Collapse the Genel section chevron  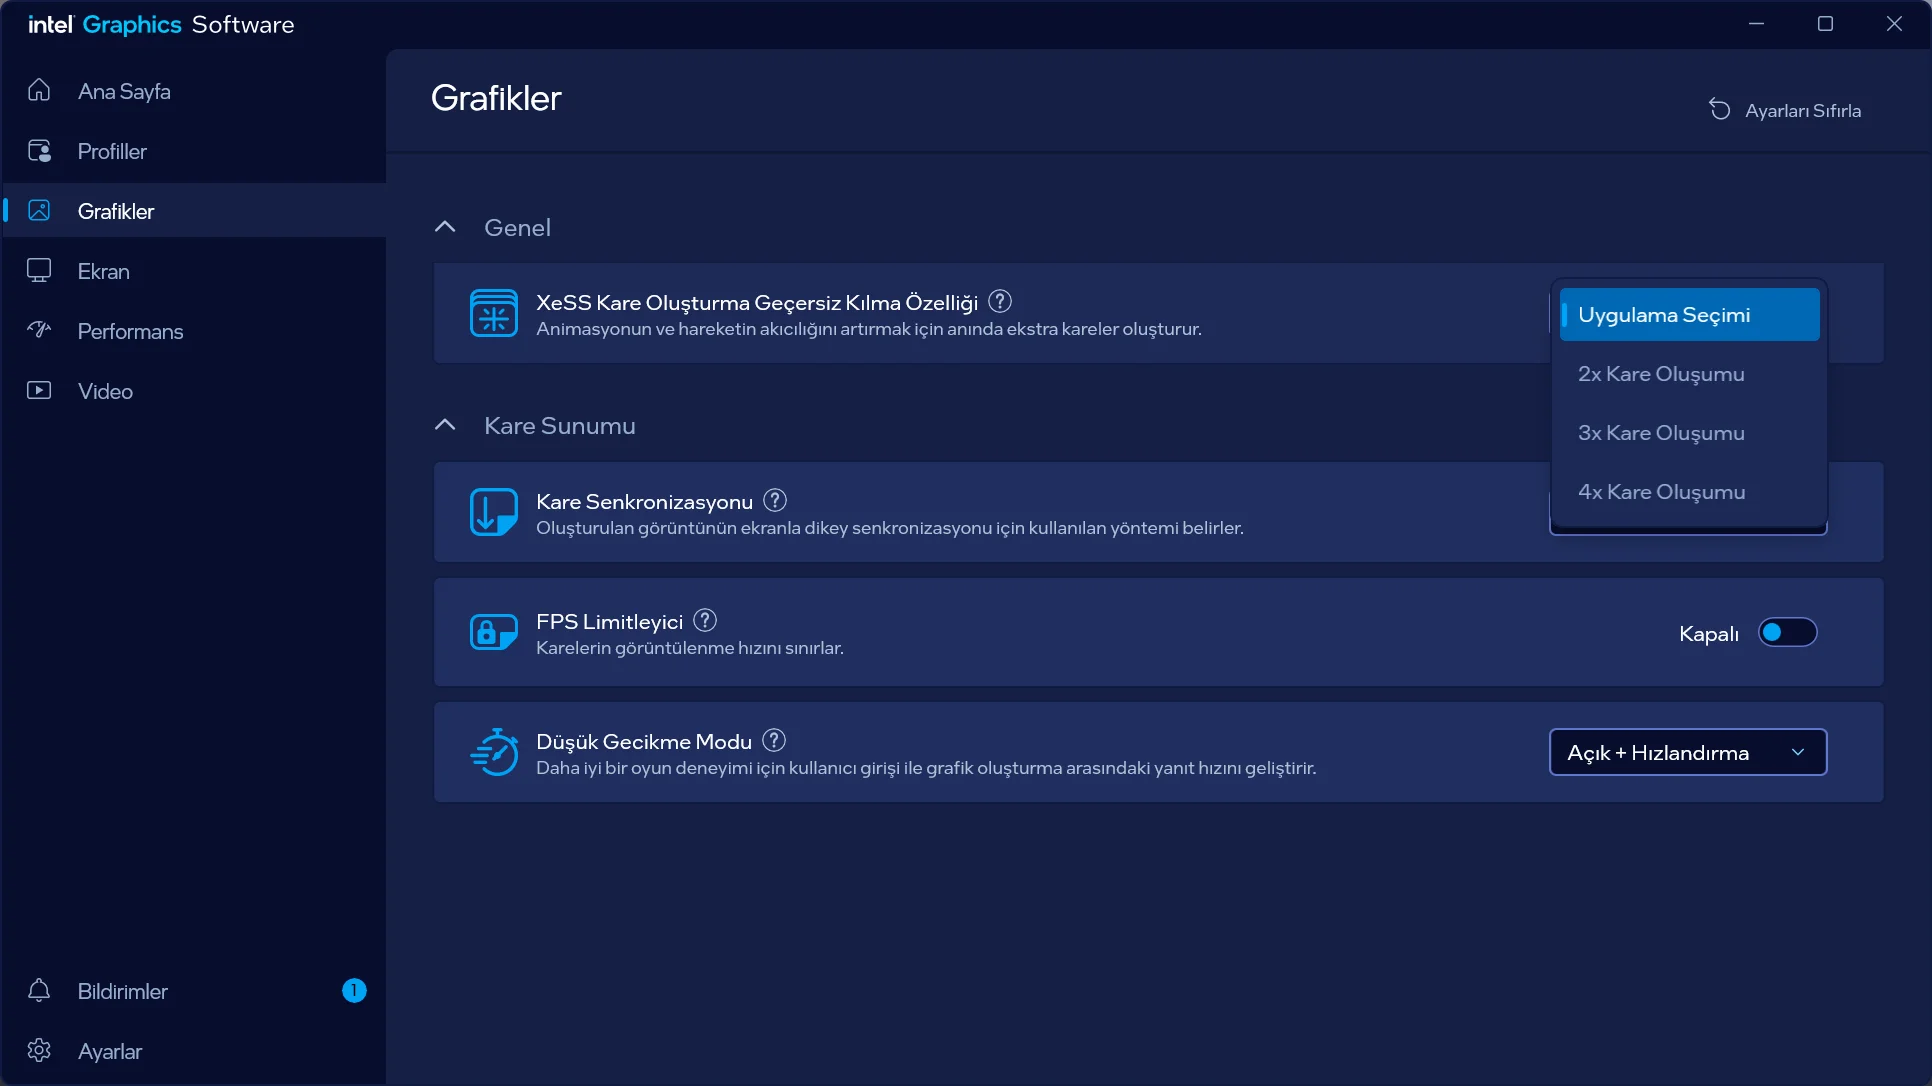click(x=445, y=227)
